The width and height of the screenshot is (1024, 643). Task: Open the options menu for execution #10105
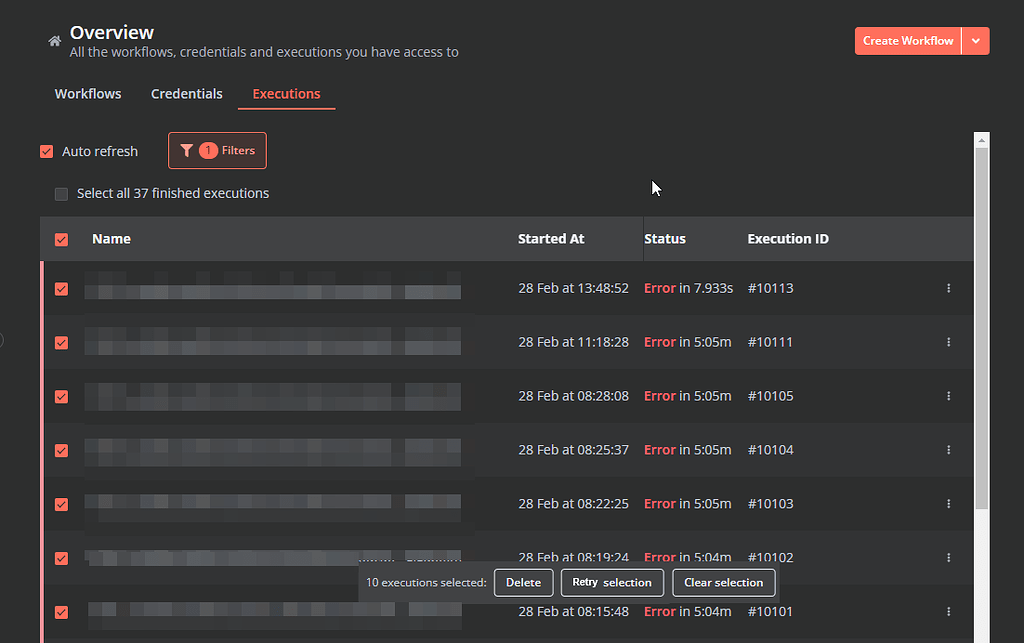[948, 395]
